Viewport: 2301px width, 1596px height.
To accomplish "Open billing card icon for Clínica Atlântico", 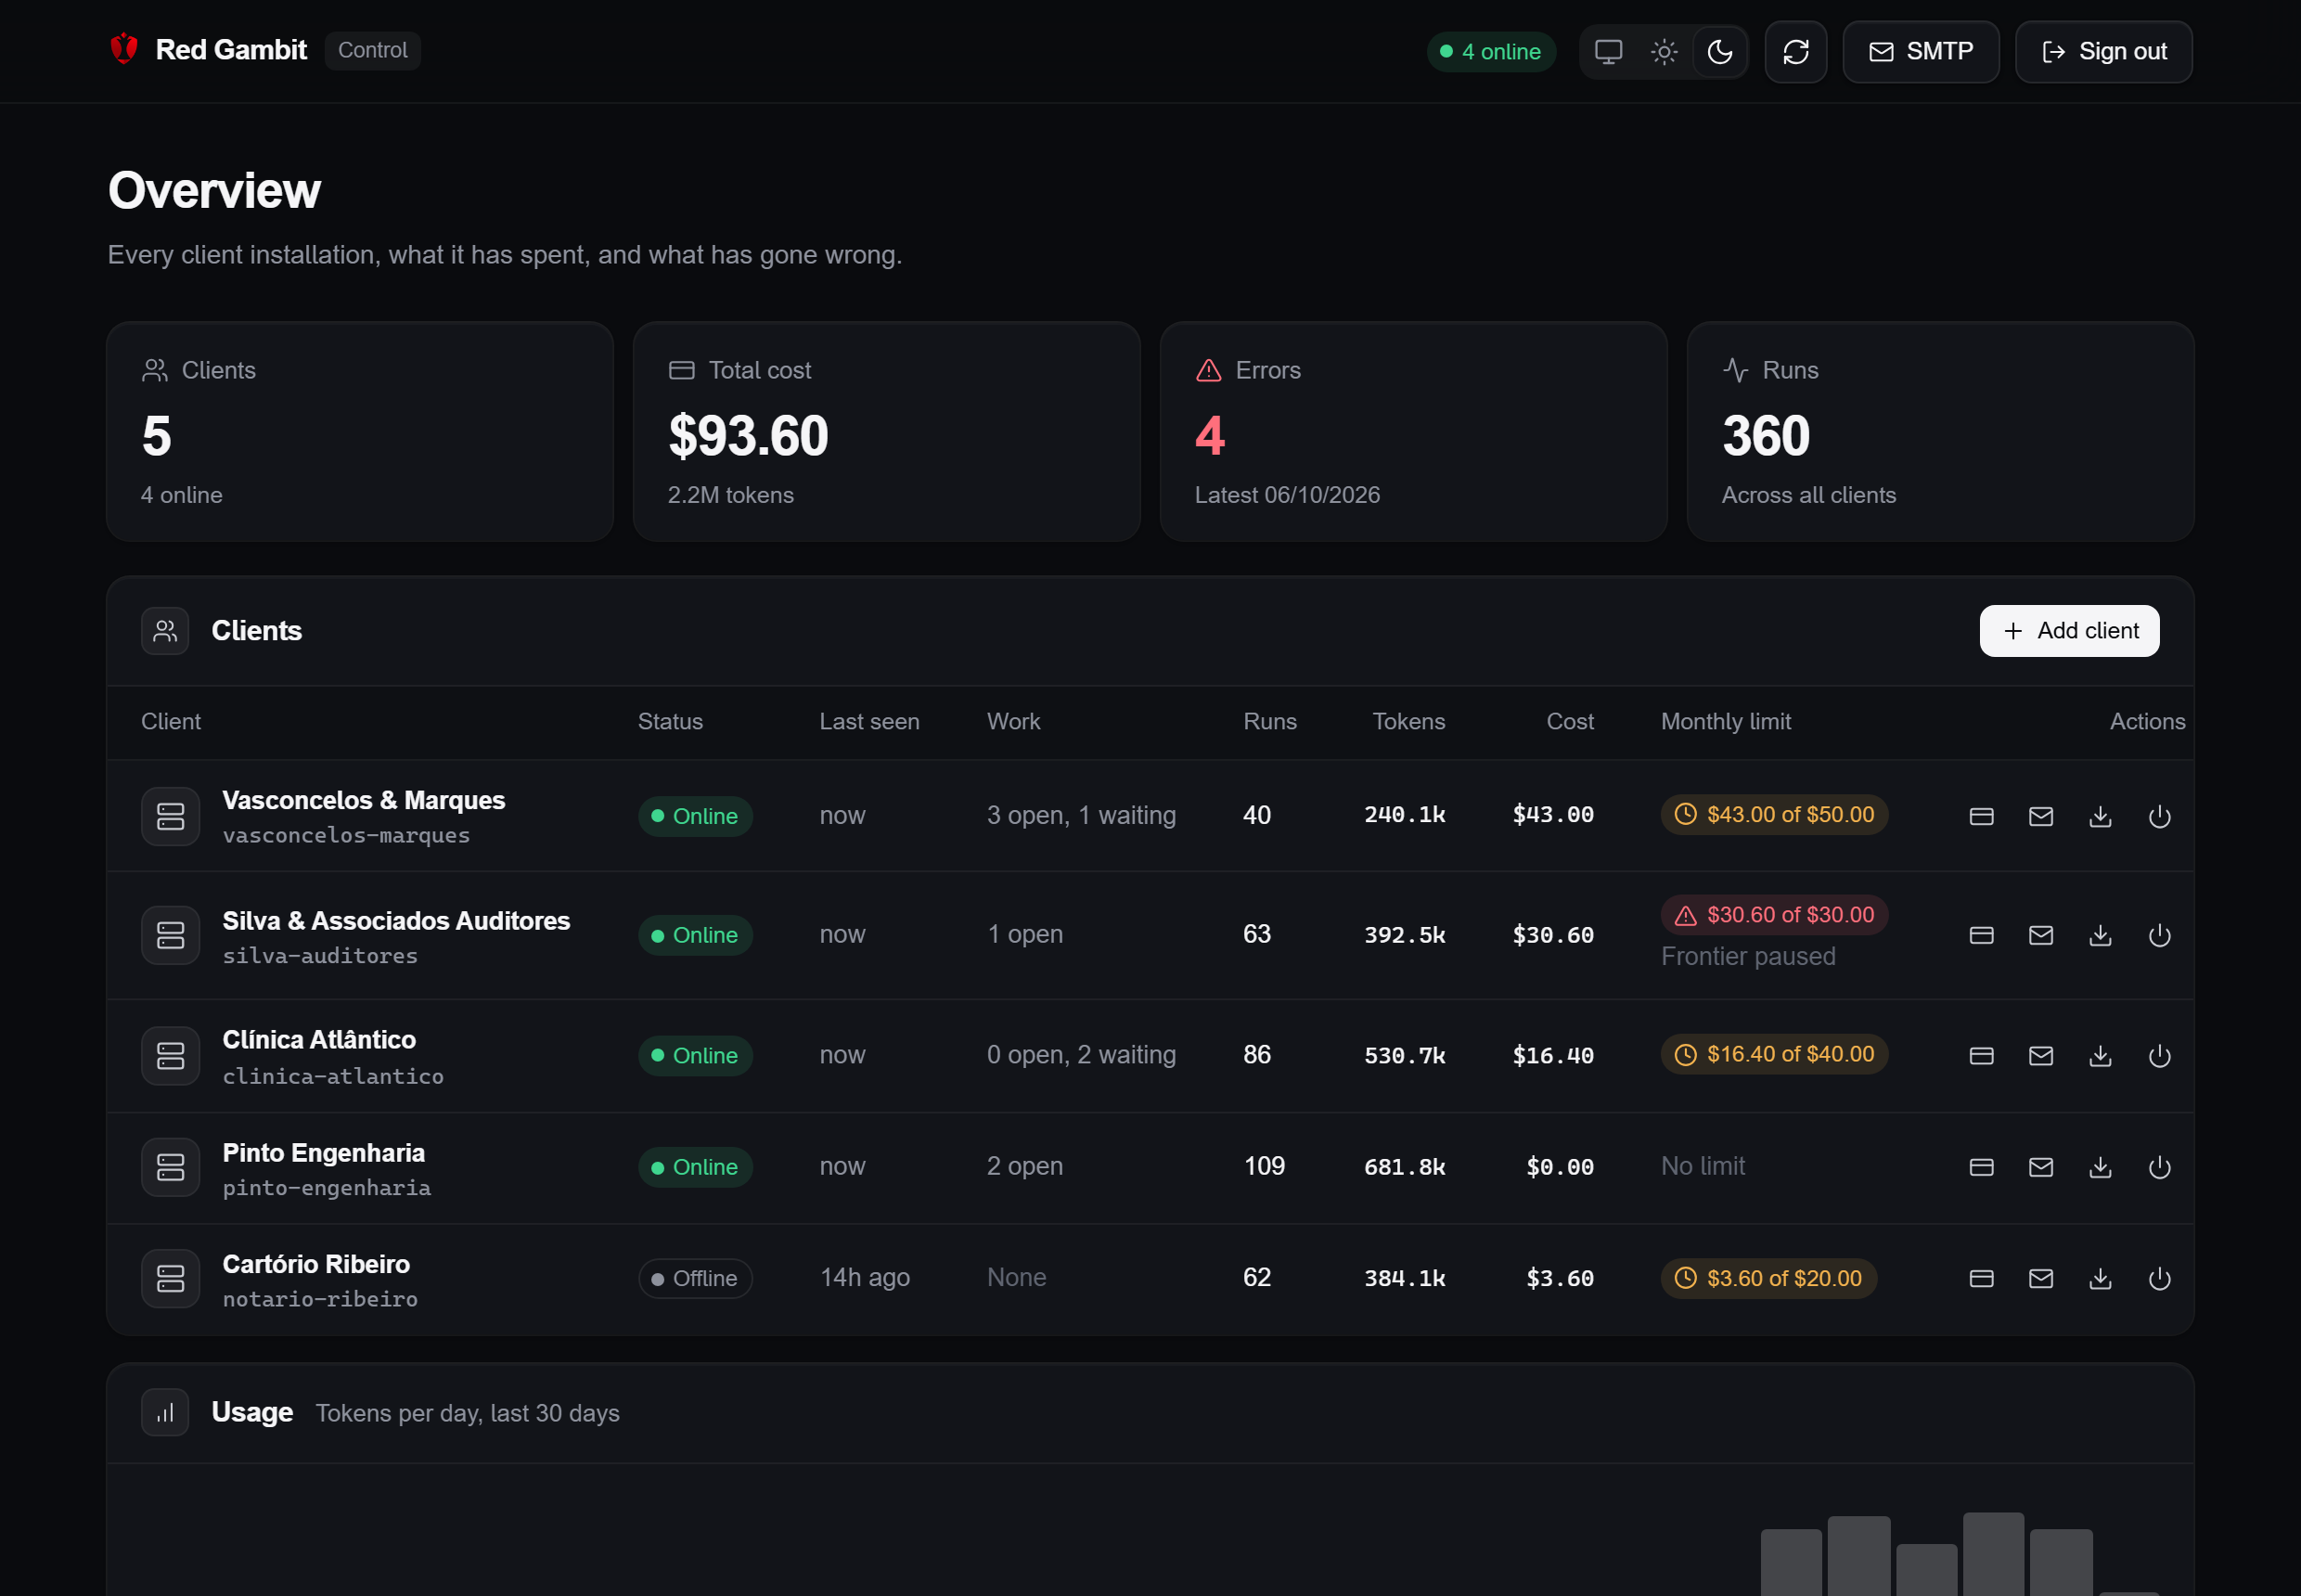I will [1981, 1056].
